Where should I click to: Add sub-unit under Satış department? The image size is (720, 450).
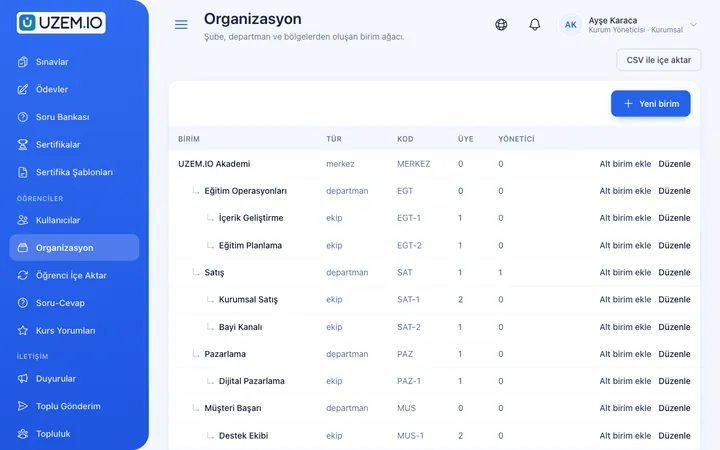(625, 273)
